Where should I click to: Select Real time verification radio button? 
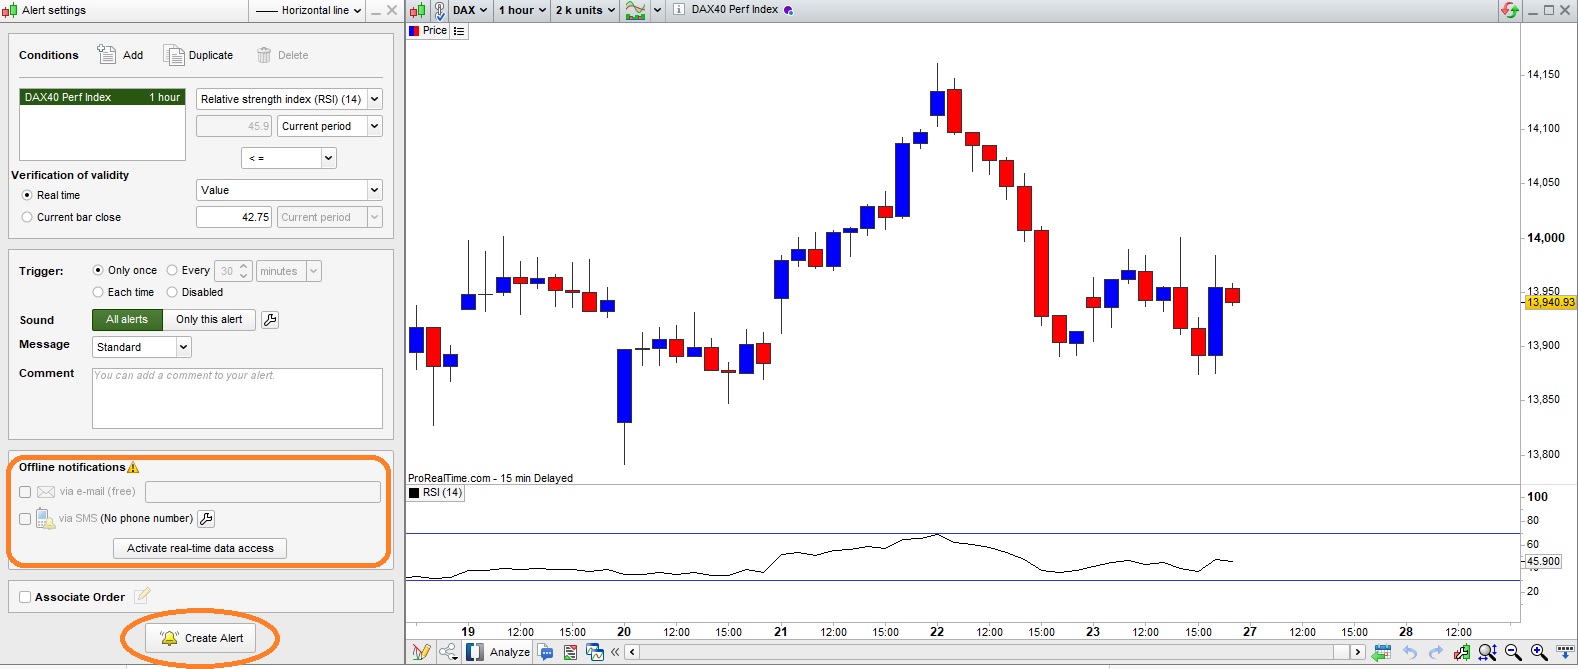27,195
